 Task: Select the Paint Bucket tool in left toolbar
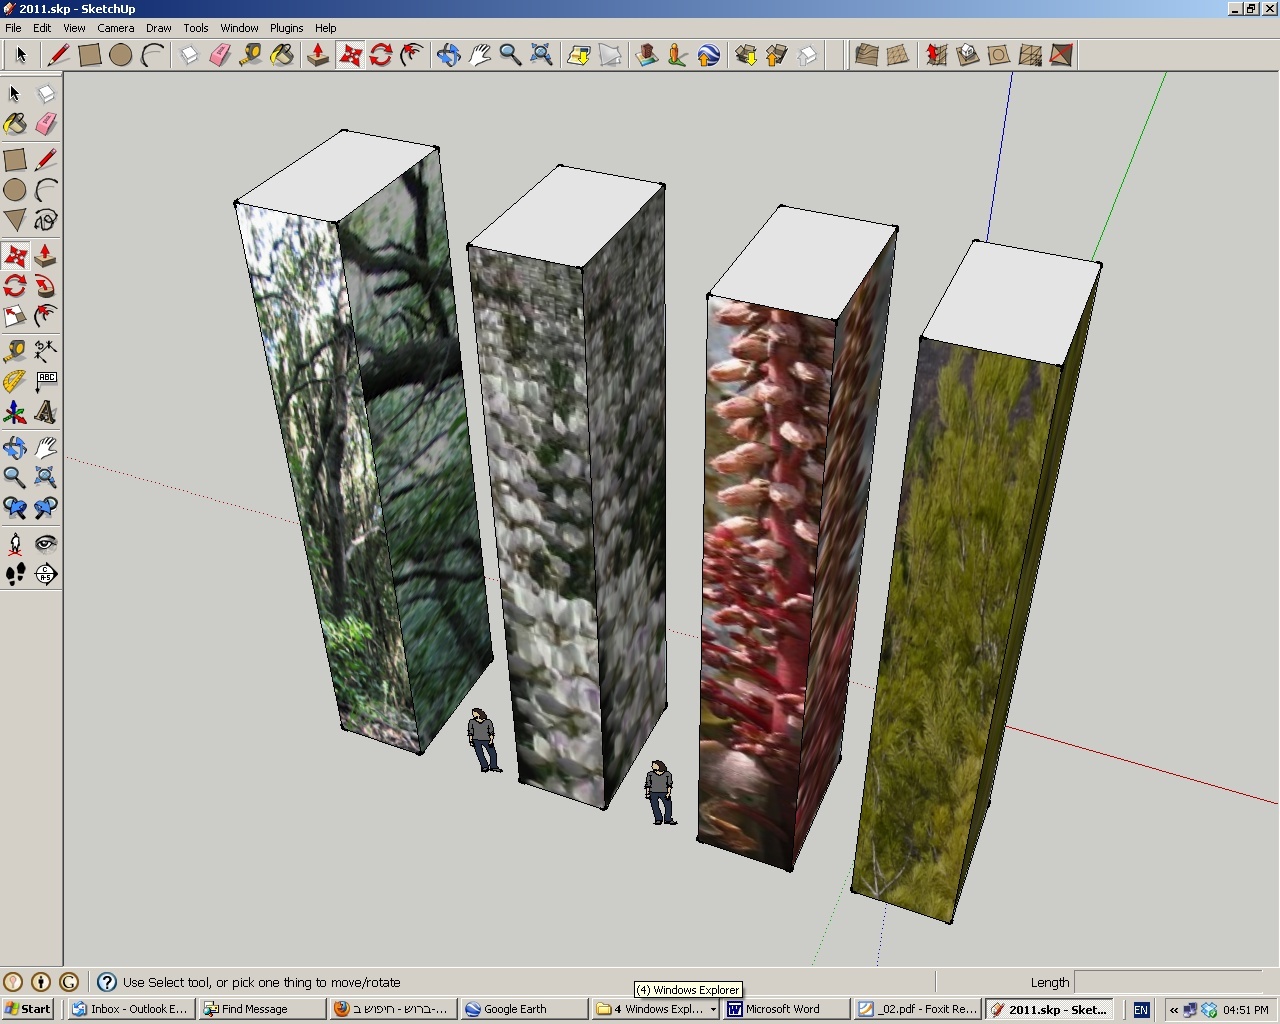(x=15, y=124)
